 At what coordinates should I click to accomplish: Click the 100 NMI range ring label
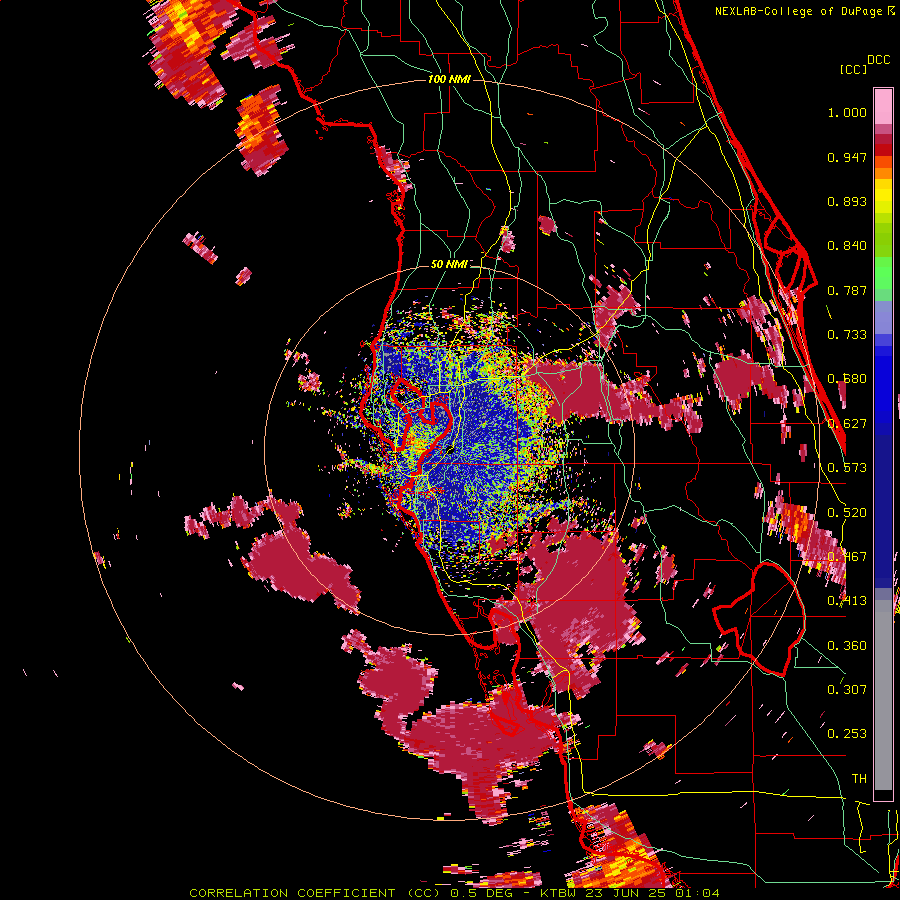[449, 79]
